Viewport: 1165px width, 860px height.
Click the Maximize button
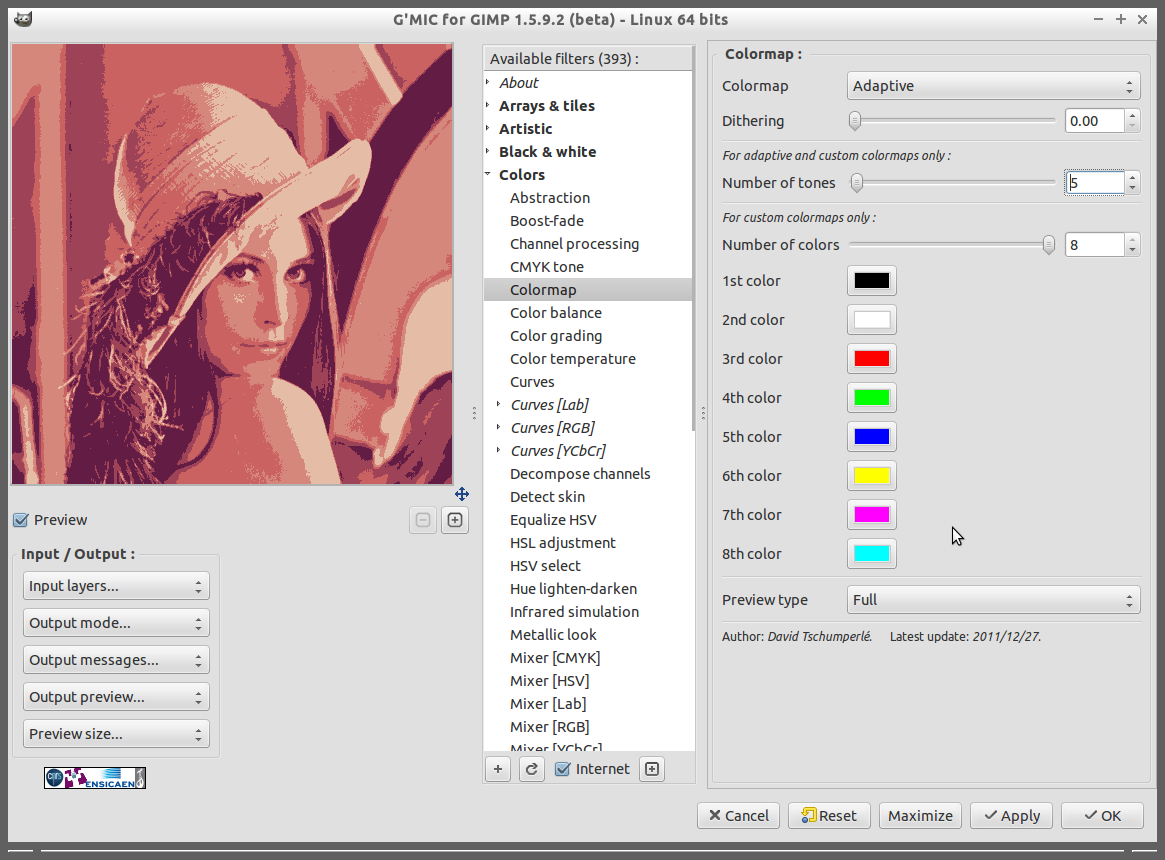(x=920, y=815)
